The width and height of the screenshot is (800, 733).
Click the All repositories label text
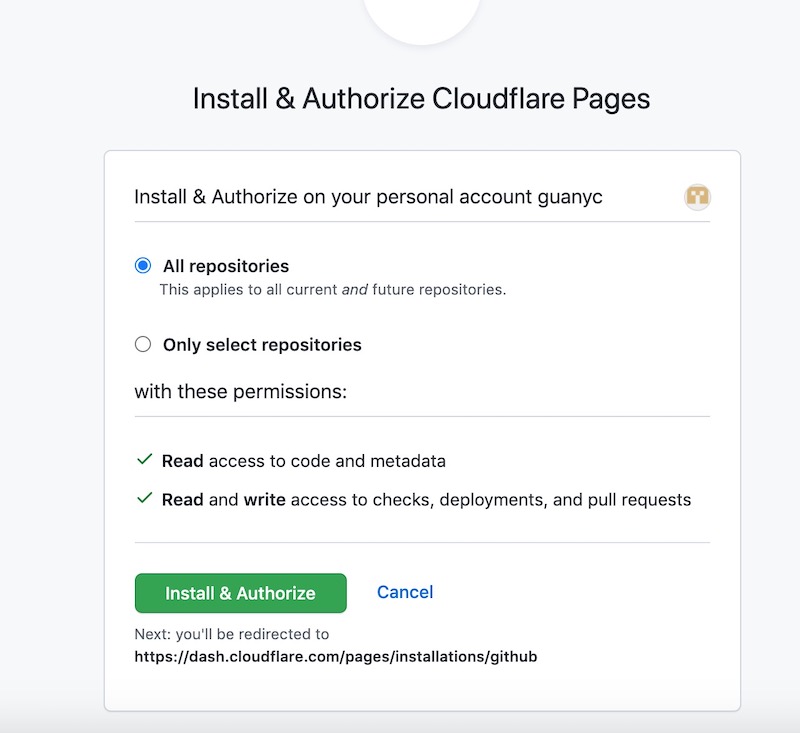[x=226, y=266]
